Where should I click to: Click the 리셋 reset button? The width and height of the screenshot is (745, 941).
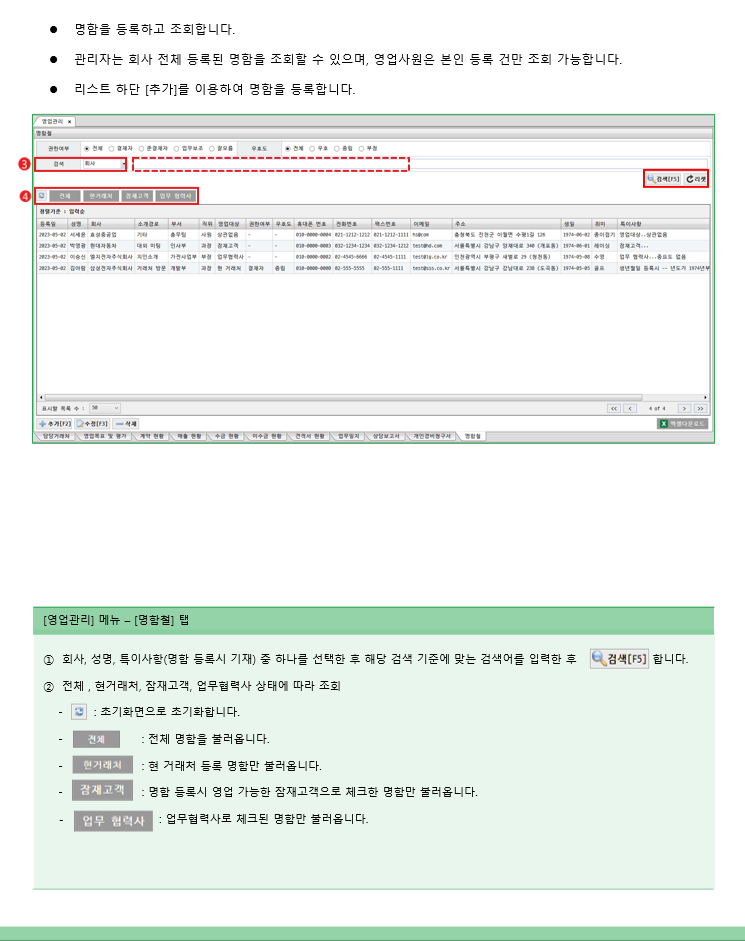pos(696,179)
